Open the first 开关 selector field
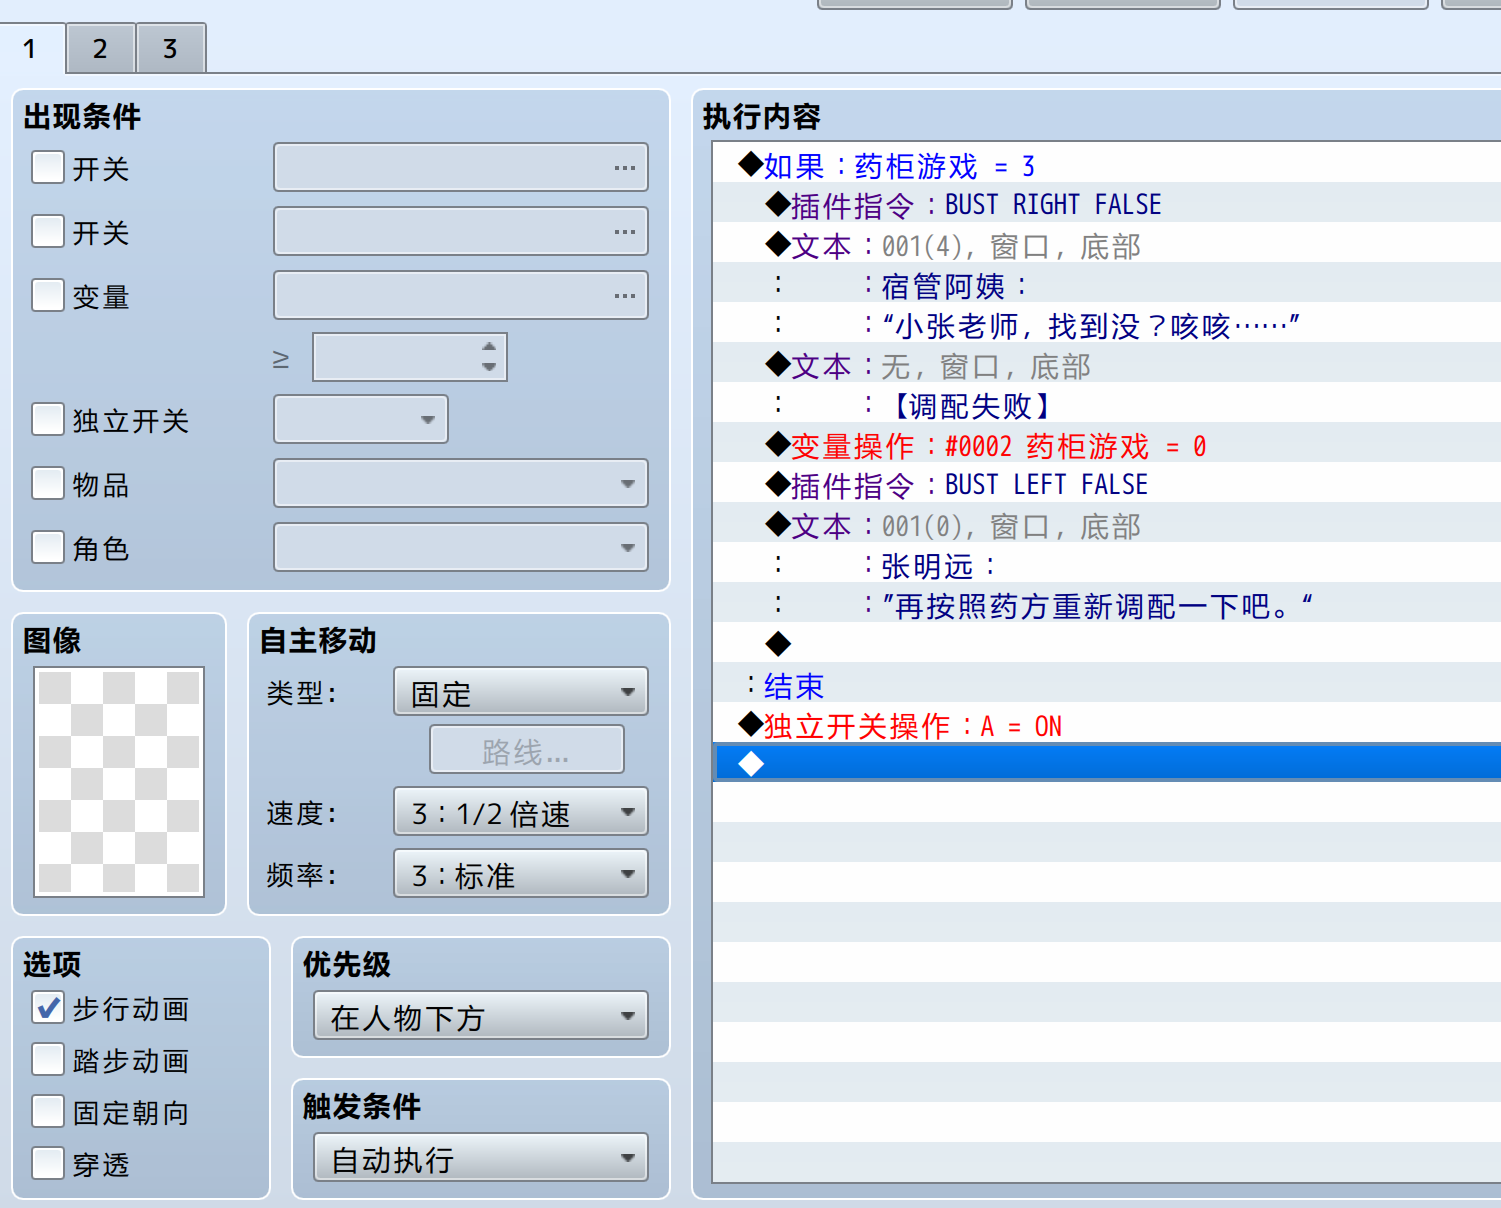 [461, 167]
